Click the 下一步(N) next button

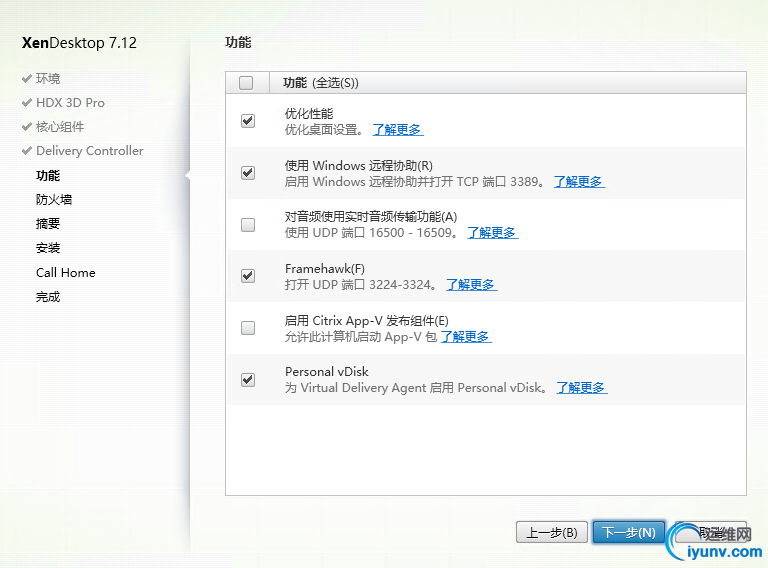coord(629,532)
